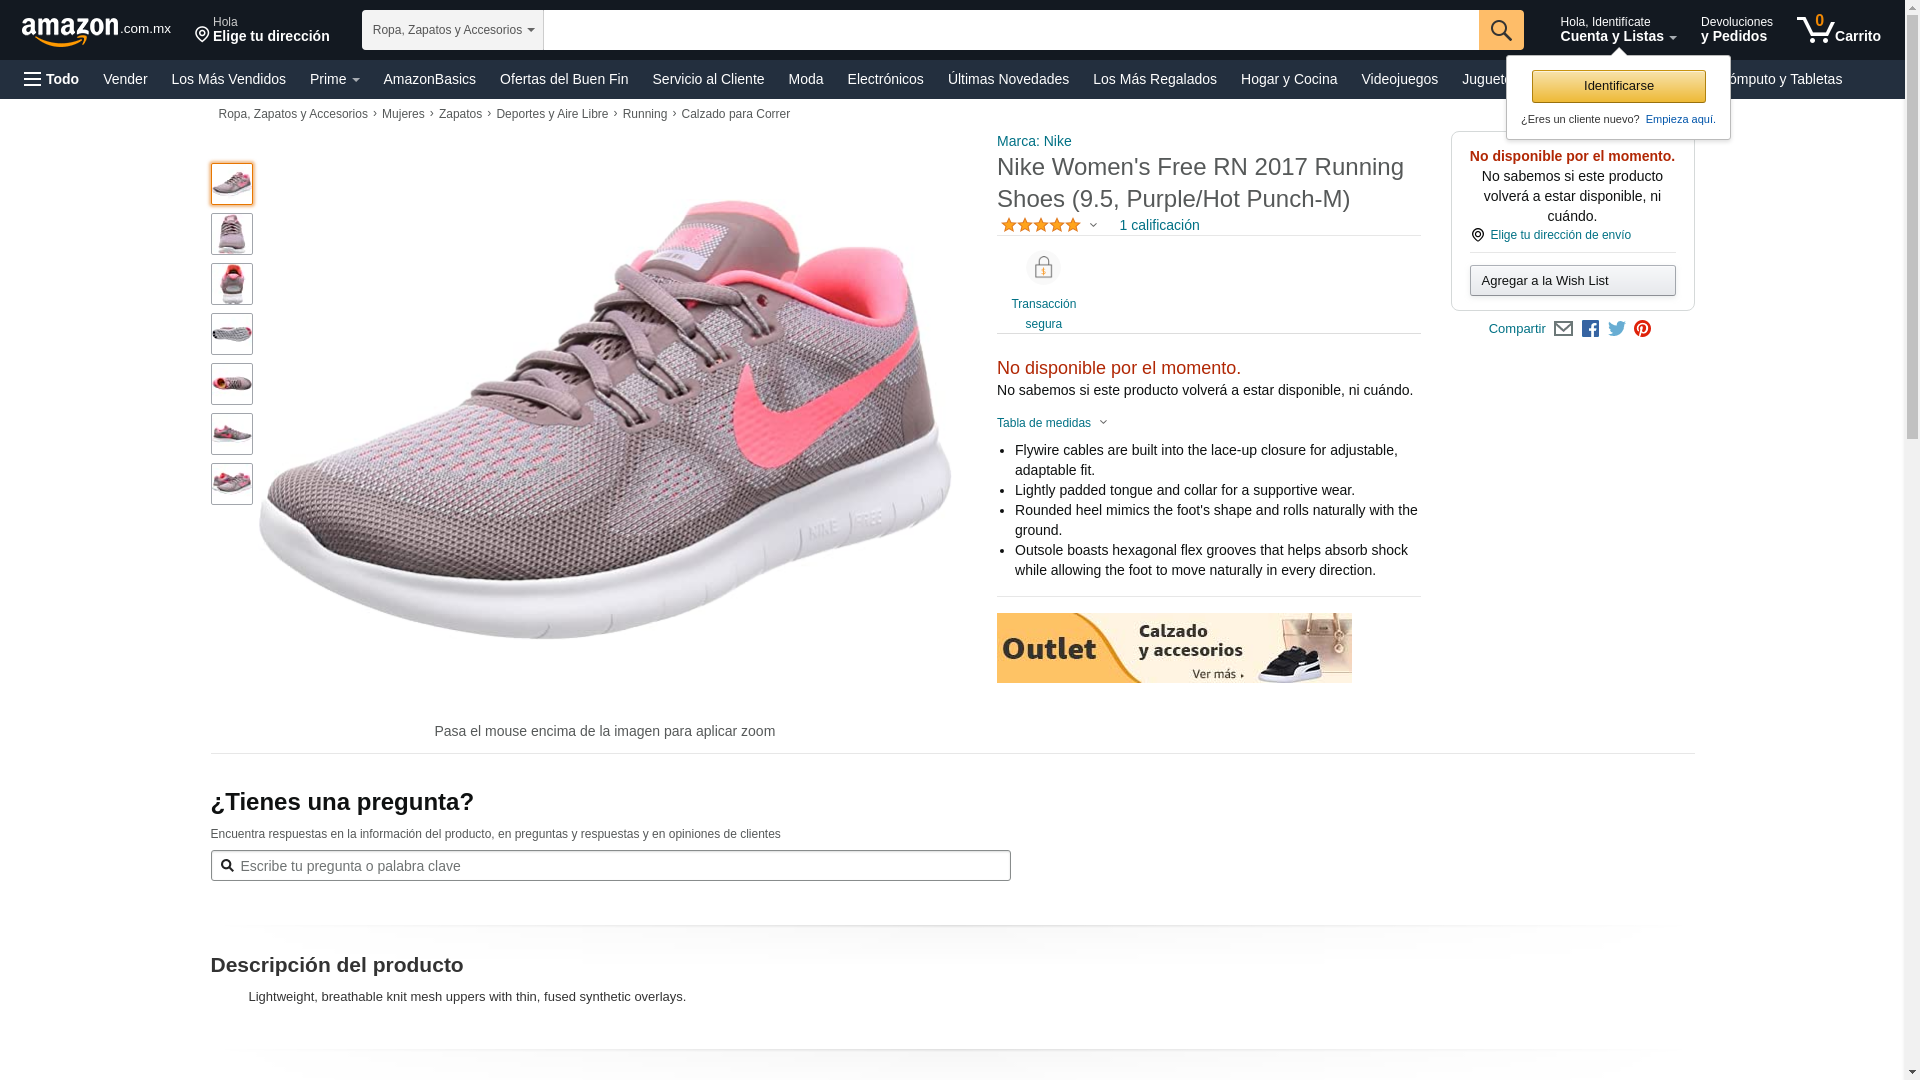The height and width of the screenshot is (1080, 1920).
Task: Click the secure transaction lock icon
Action: [1043, 268]
